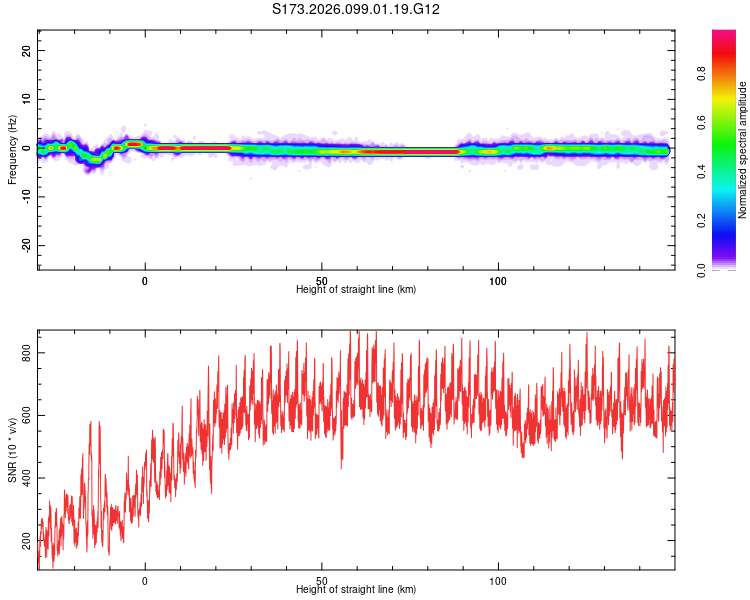
Task: Click the upper plot's "Height of straight line" label
Action: 356,289
